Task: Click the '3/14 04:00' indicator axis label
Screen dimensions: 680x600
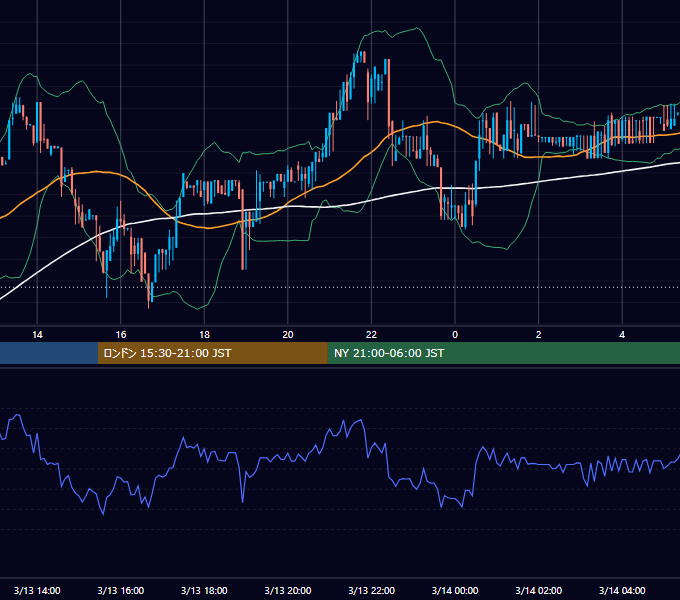Action: [622, 590]
